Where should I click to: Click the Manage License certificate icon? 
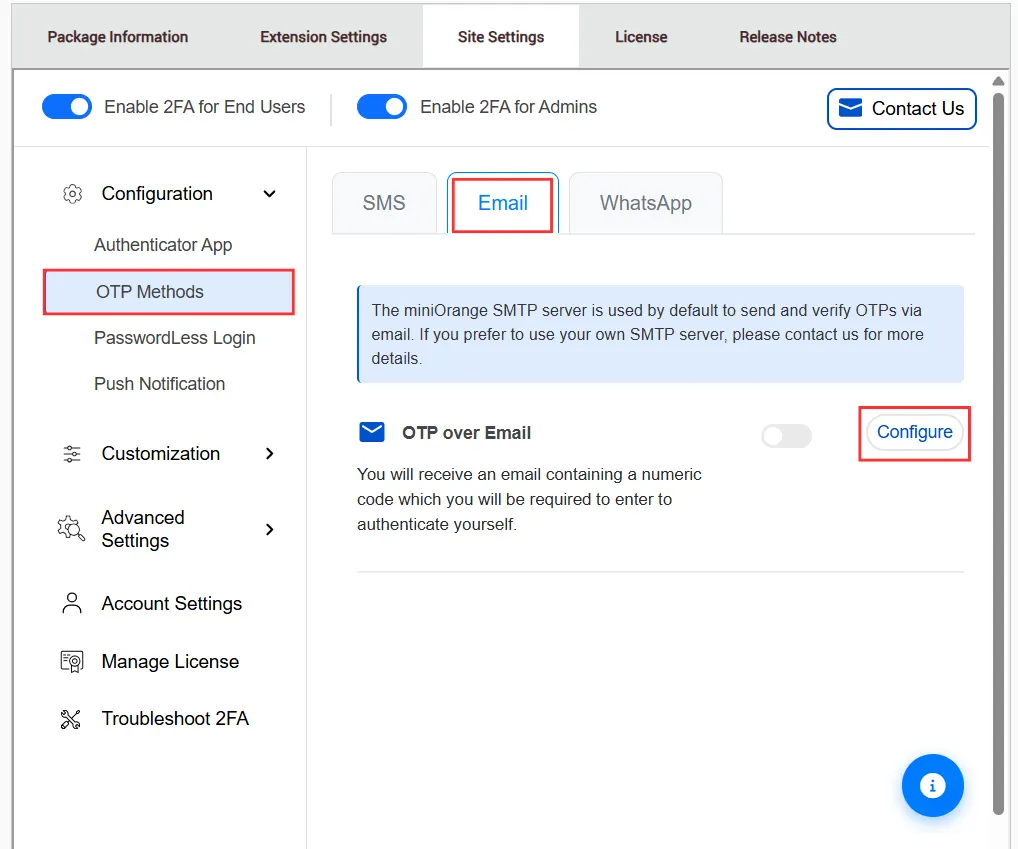70,661
